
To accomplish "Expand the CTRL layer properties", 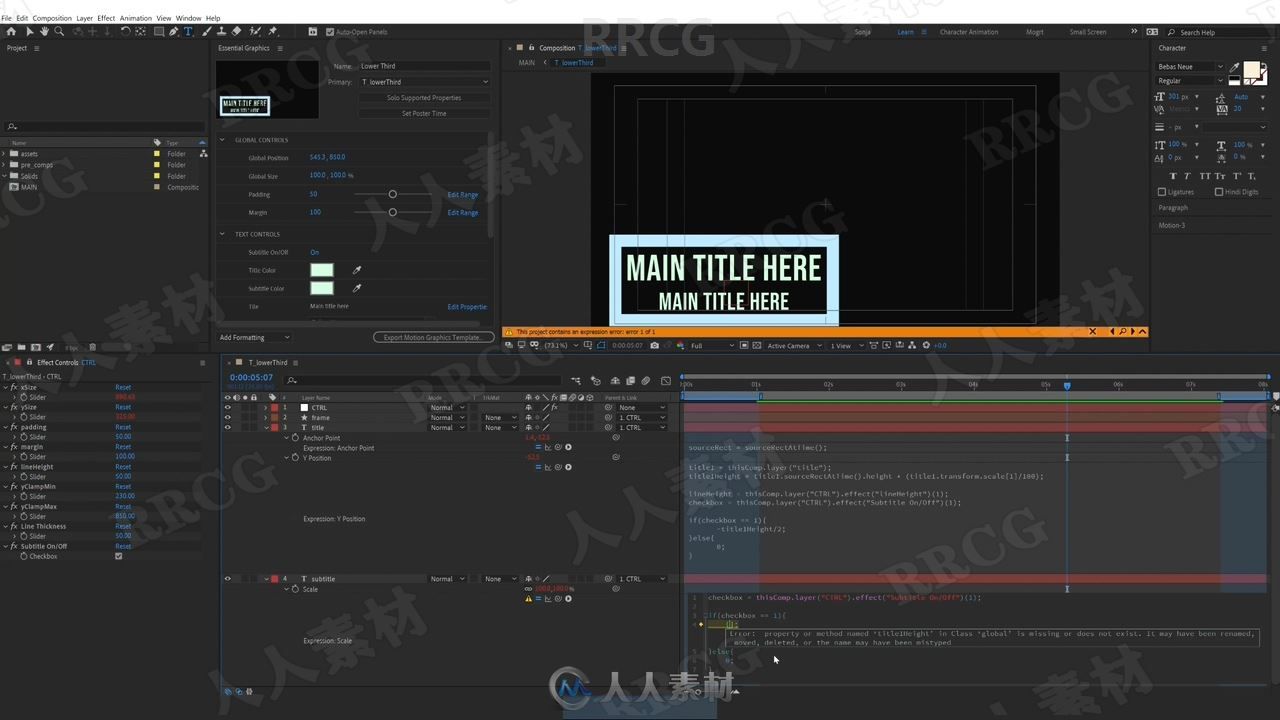I will [x=265, y=407].
